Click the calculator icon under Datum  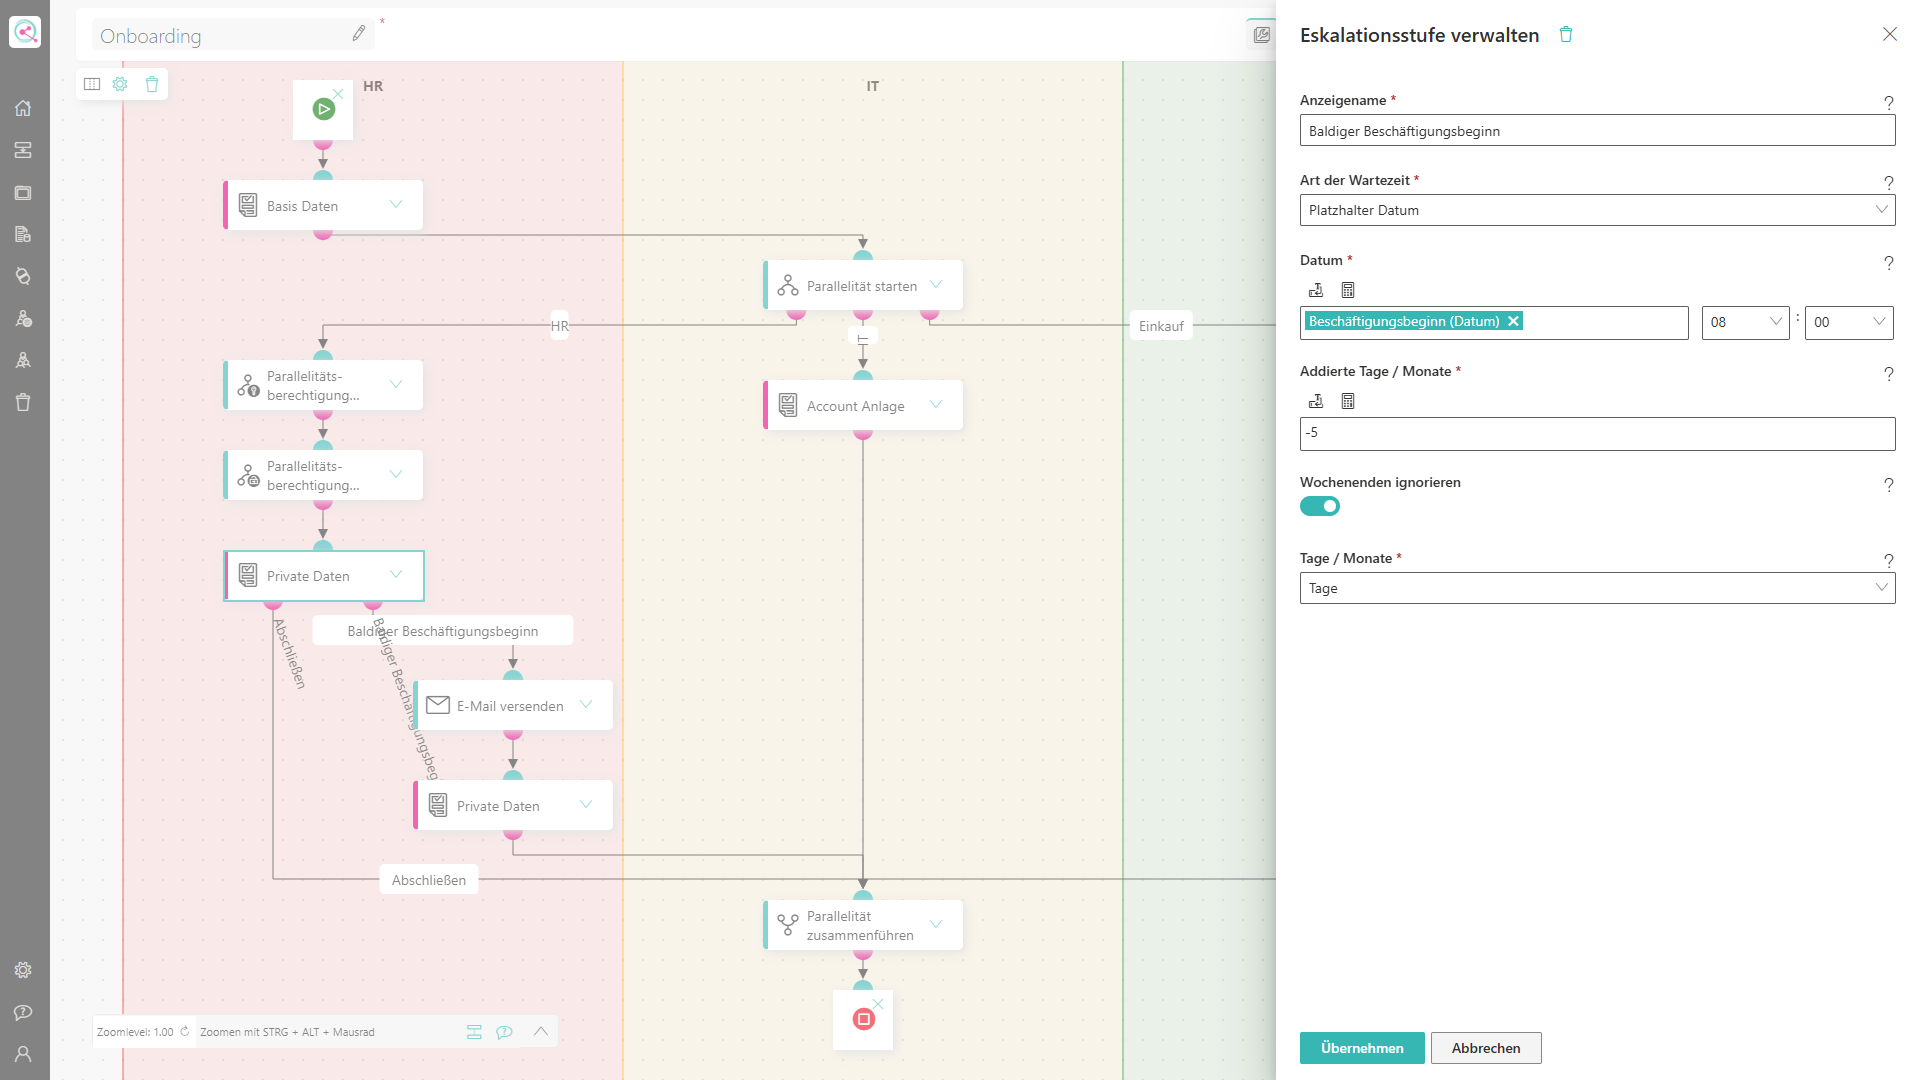click(x=1348, y=290)
